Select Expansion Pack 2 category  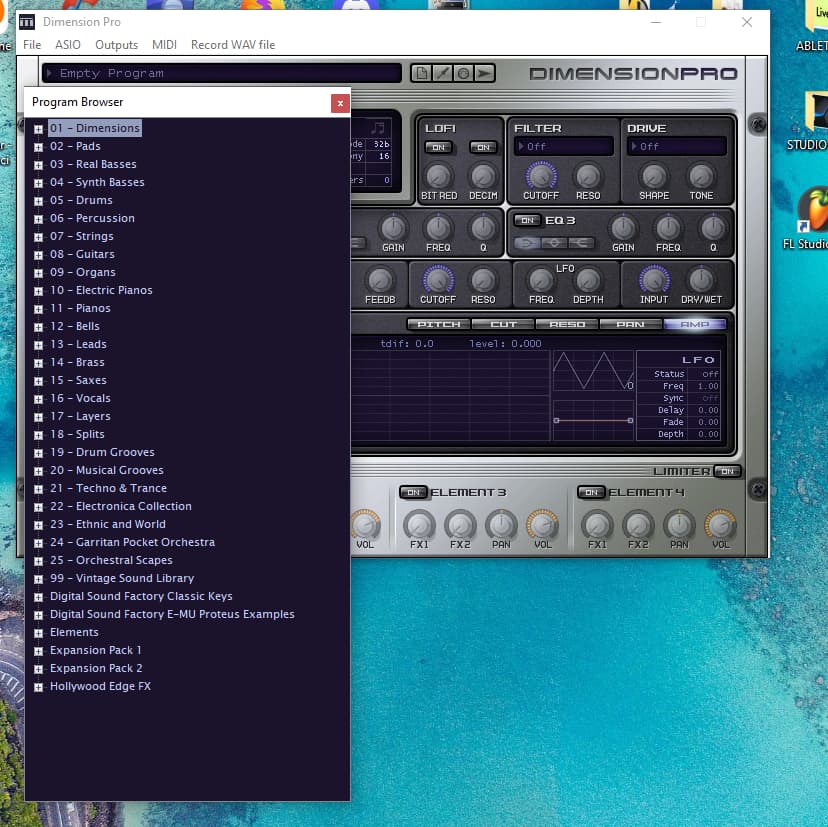pyautogui.click(x=96, y=669)
